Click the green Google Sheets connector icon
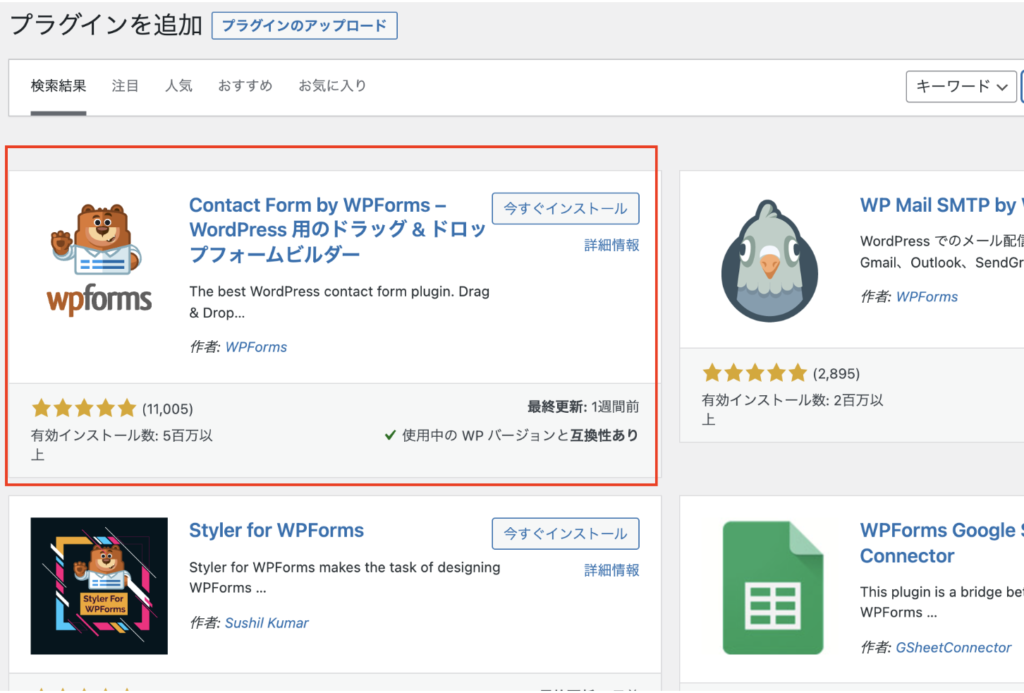The height and width of the screenshot is (693, 1024). point(773,588)
